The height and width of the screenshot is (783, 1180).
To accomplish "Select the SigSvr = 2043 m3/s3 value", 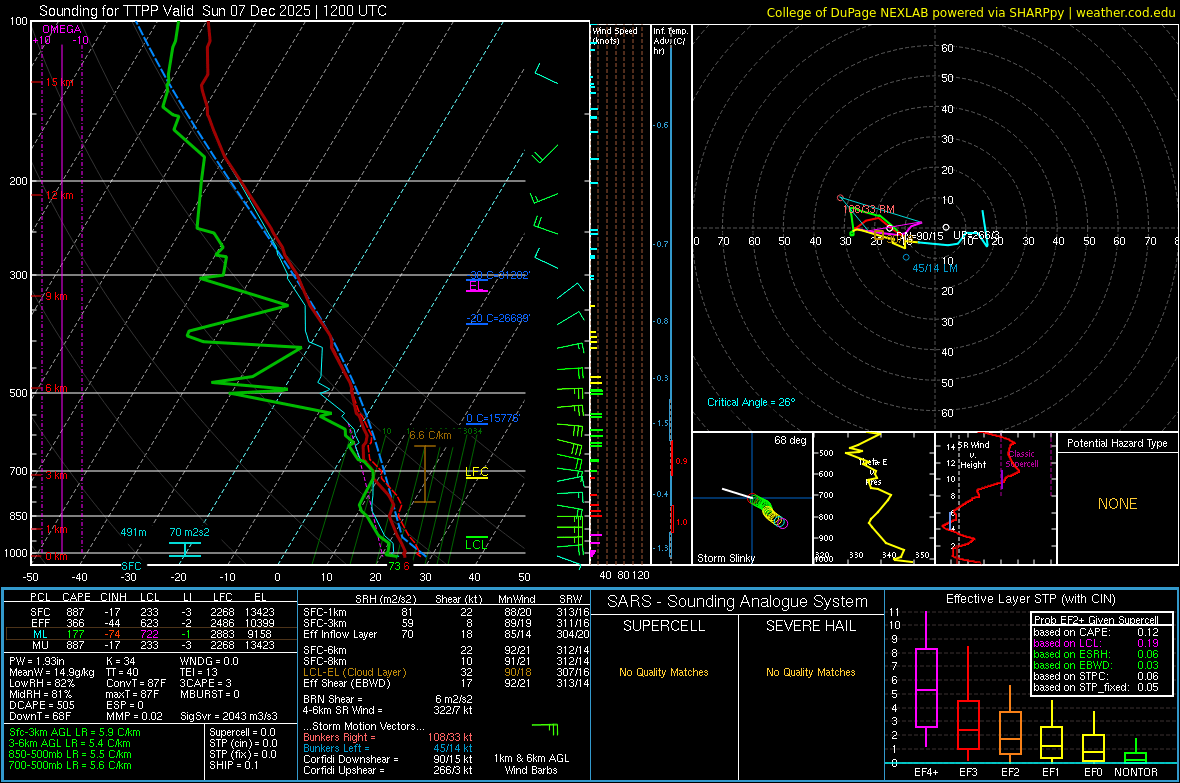I will pos(229,716).
